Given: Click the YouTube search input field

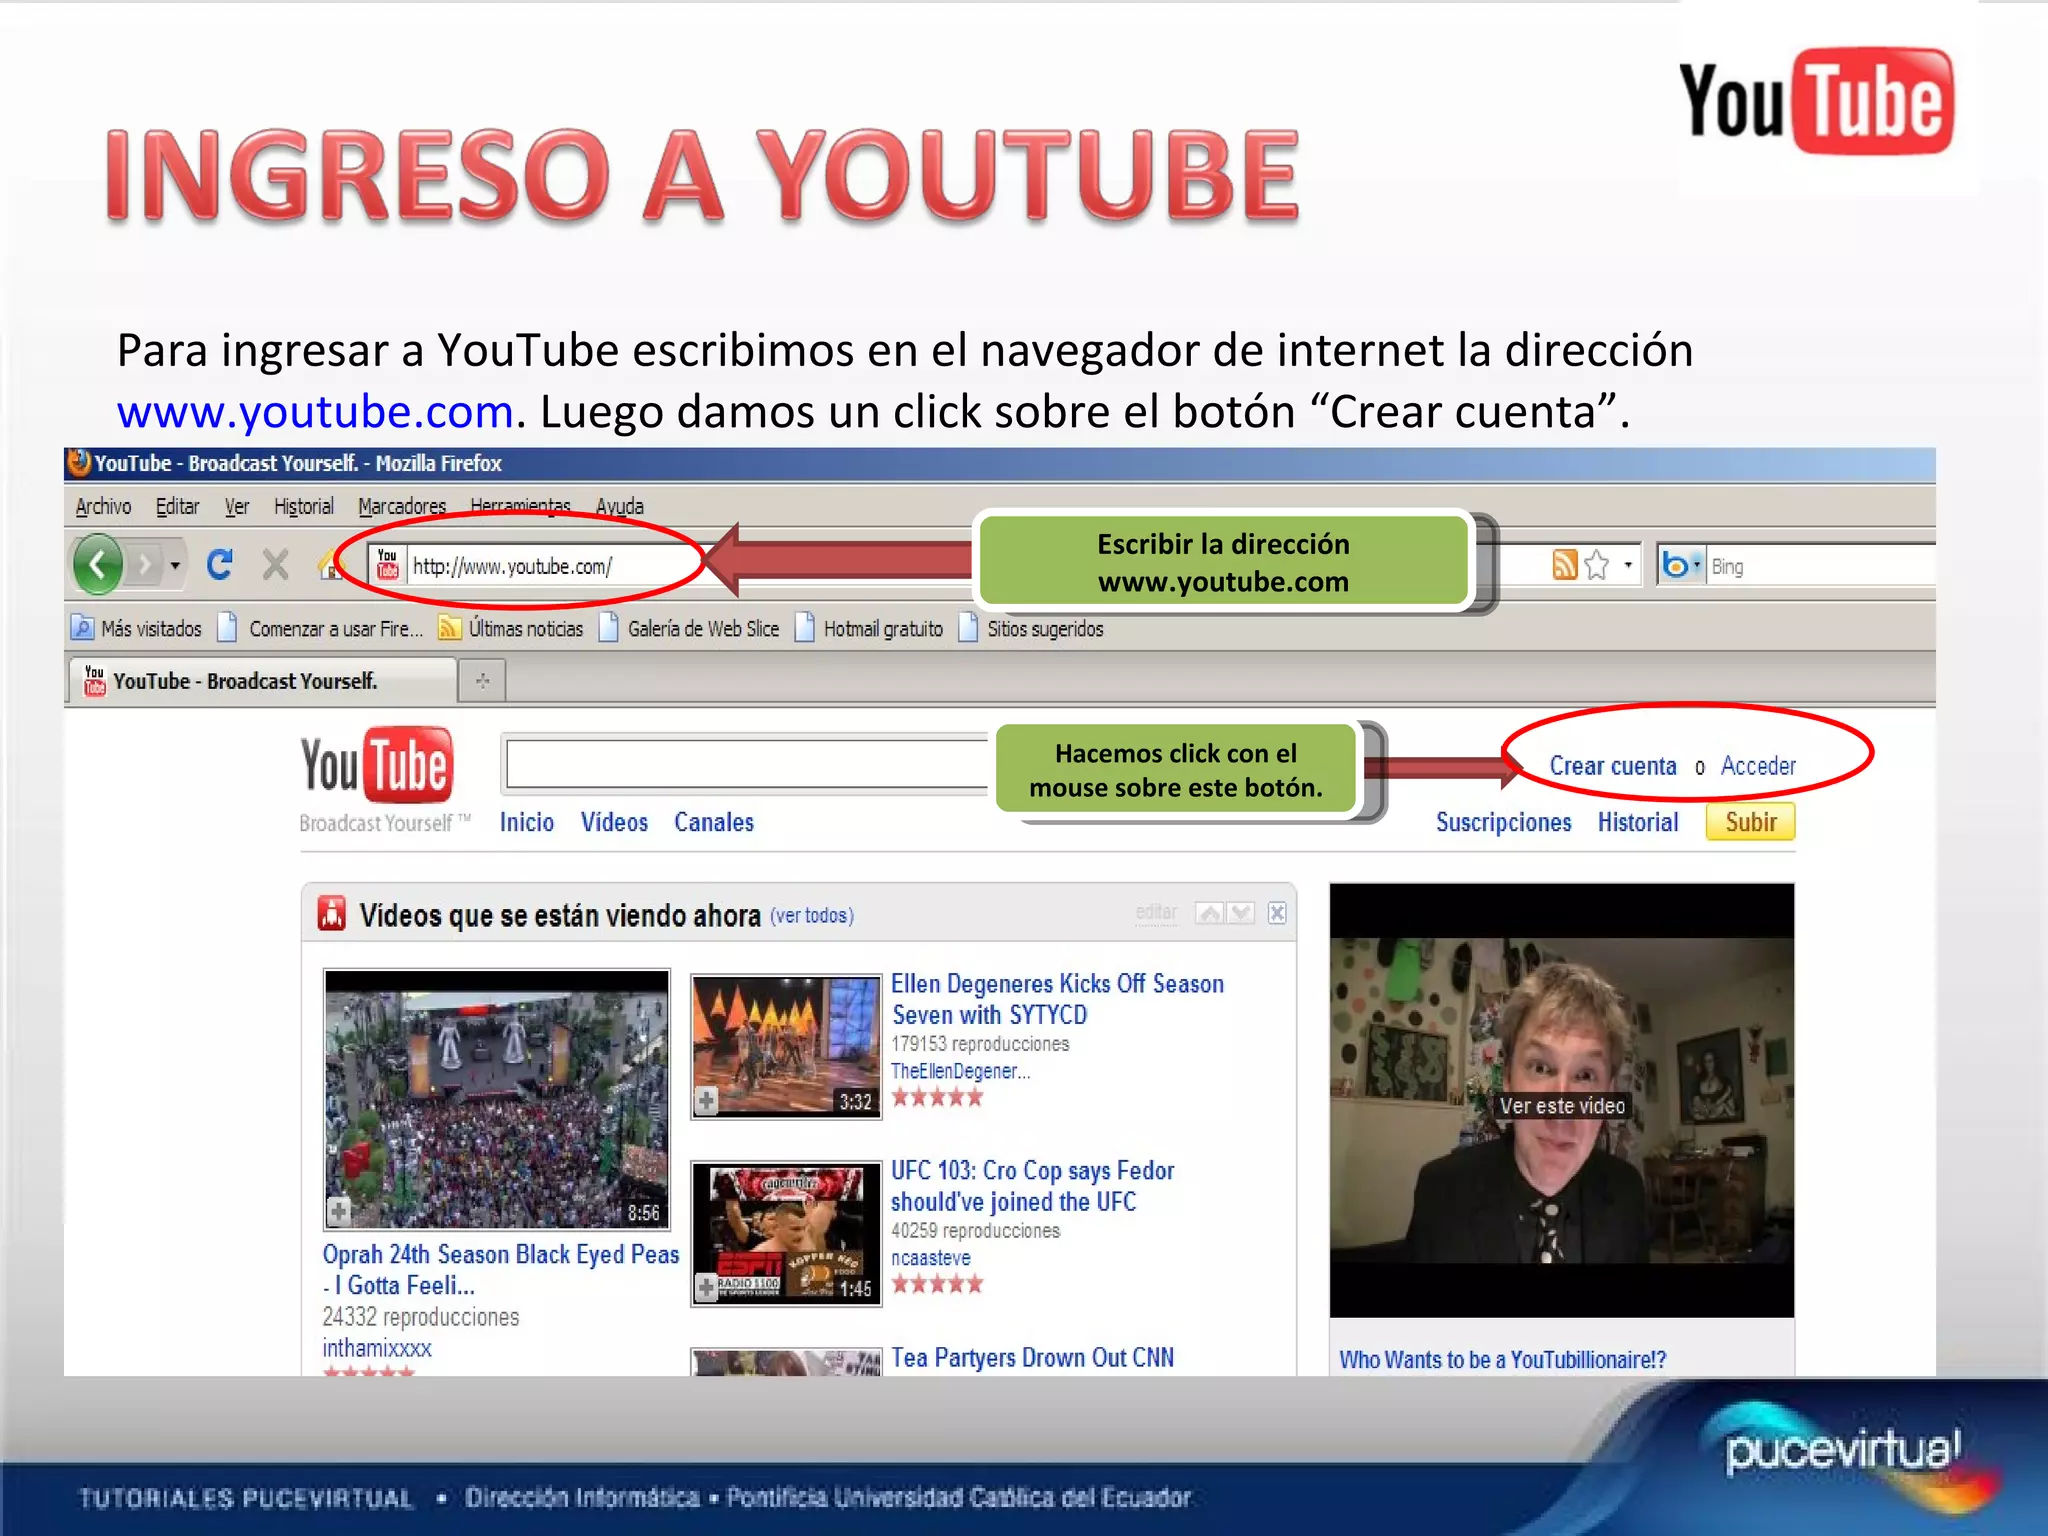Looking at the screenshot, I should (747, 765).
